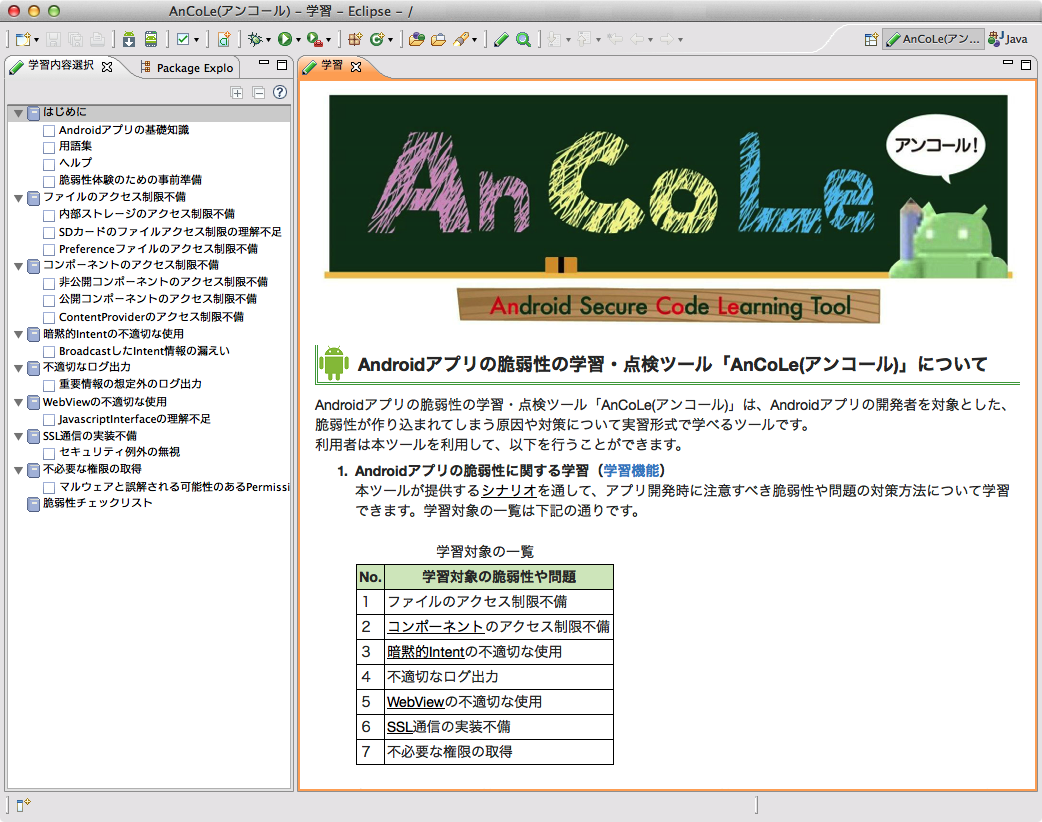
Task: Check the box for ヘルプ
Action: click(x=49, y=164)
